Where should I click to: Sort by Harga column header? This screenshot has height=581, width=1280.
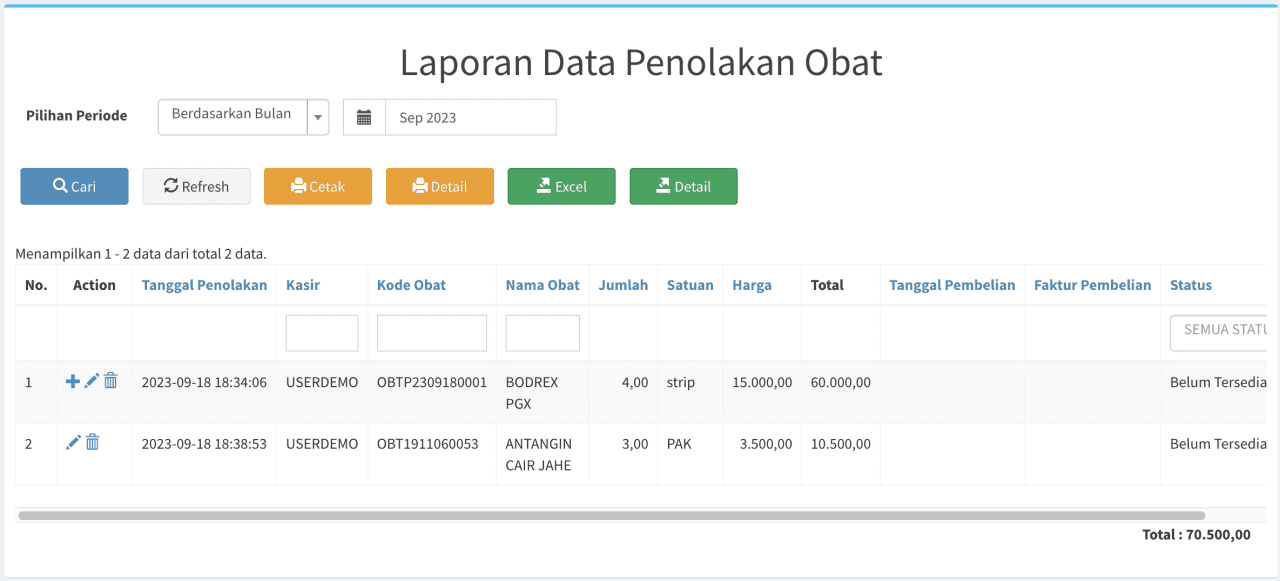(752, 285)
